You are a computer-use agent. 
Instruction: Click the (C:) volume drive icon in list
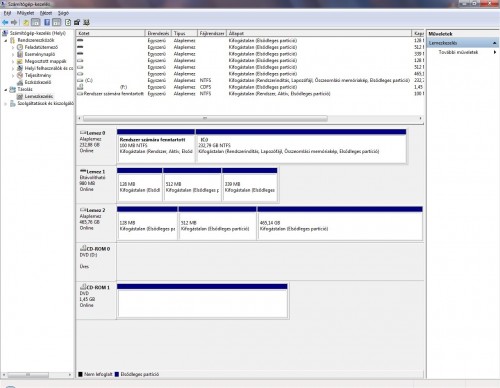pyautogui.click(x=80, y=80)
